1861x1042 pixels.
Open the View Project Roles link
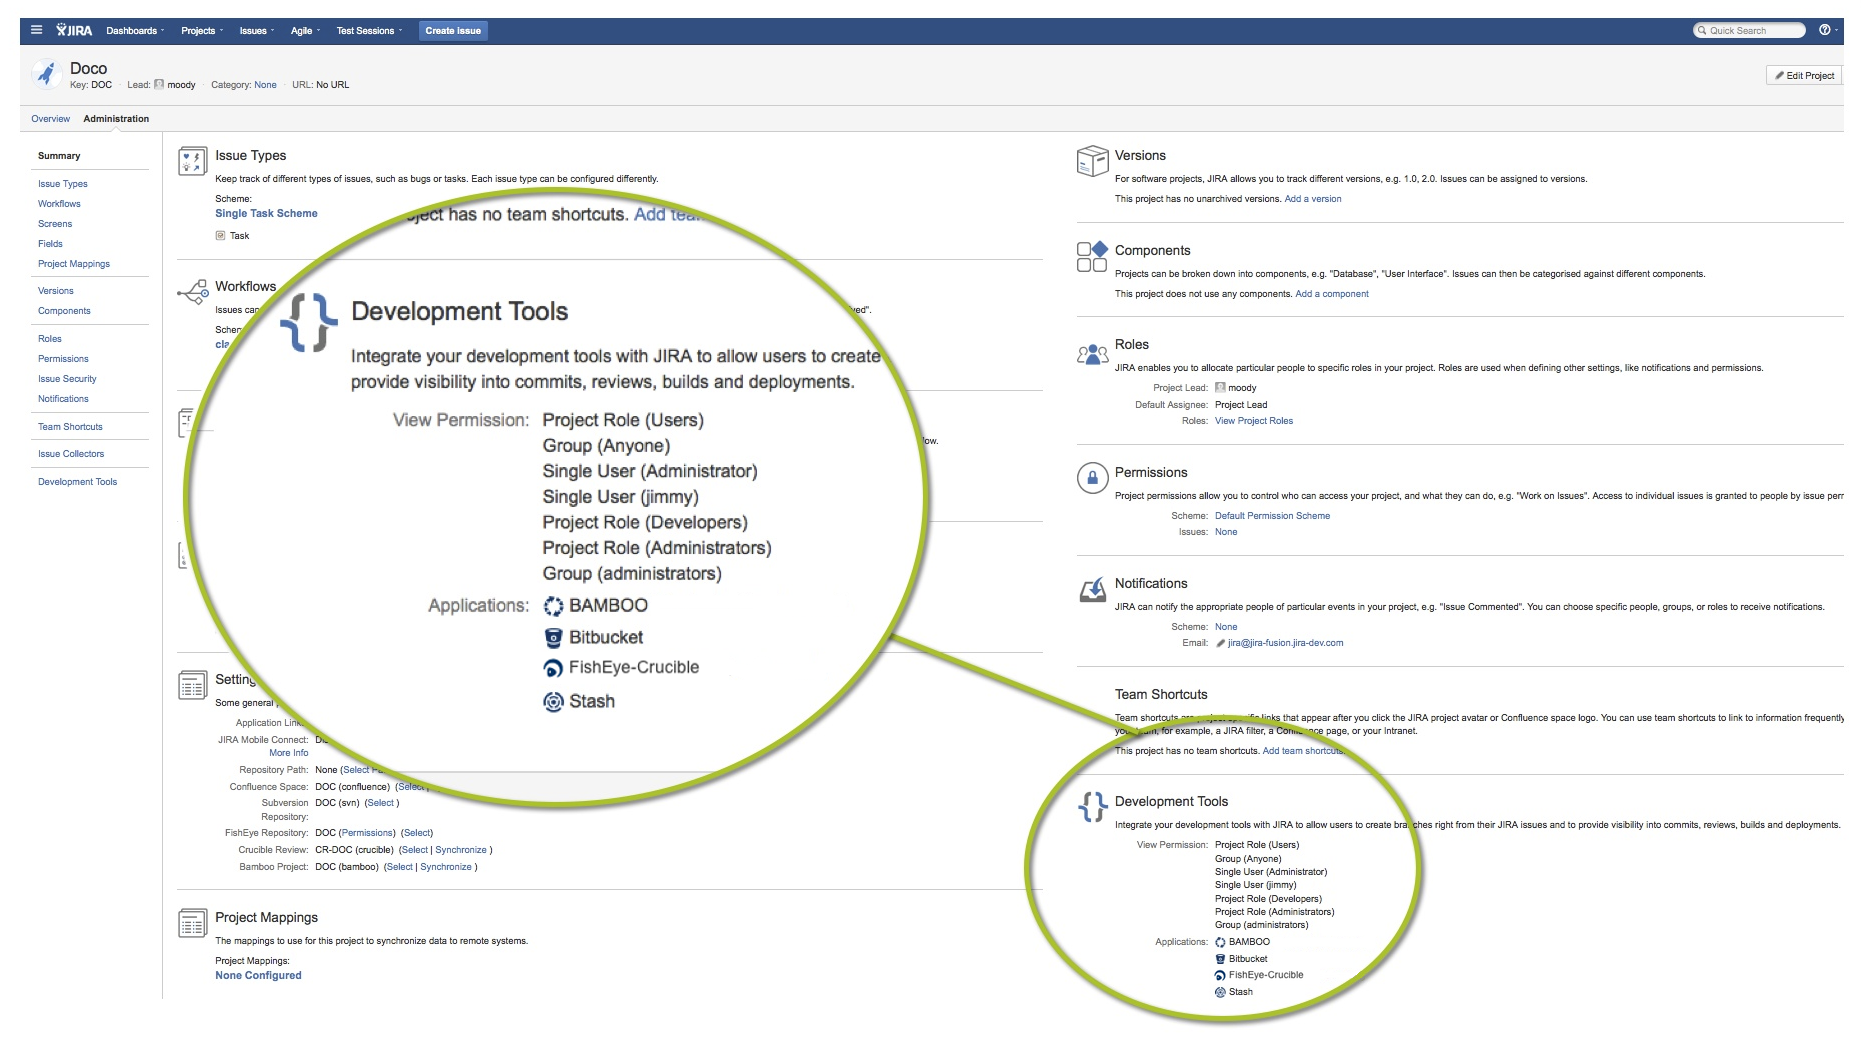tap(1254, 421)
